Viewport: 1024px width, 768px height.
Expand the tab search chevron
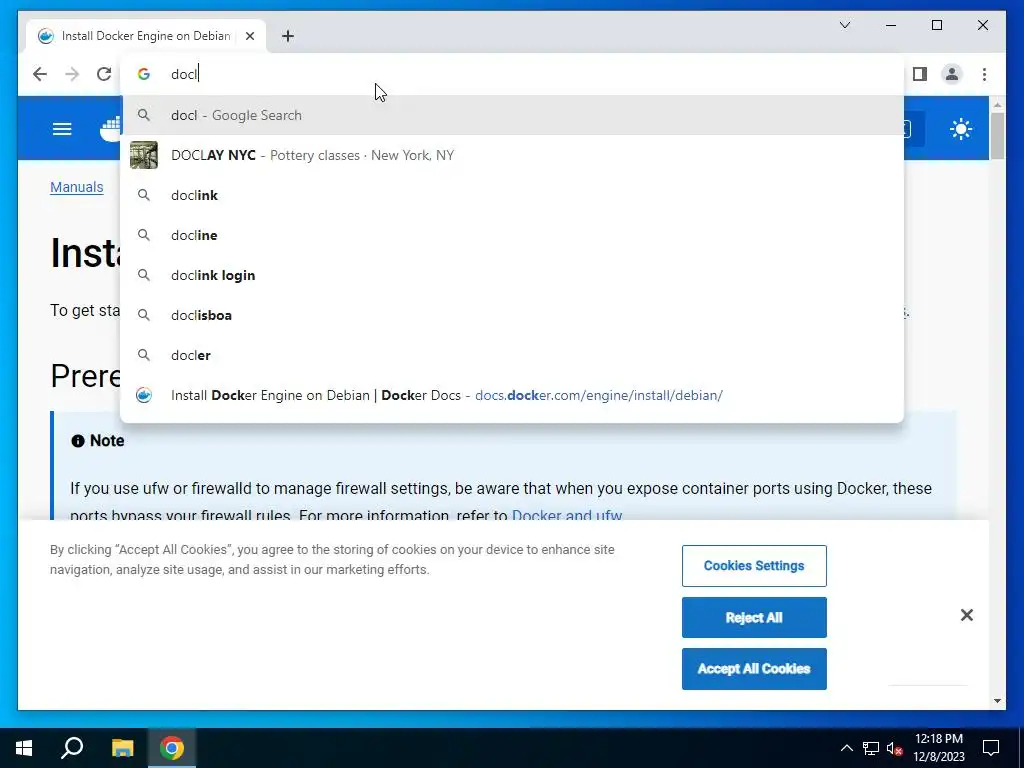click(844, 25)
